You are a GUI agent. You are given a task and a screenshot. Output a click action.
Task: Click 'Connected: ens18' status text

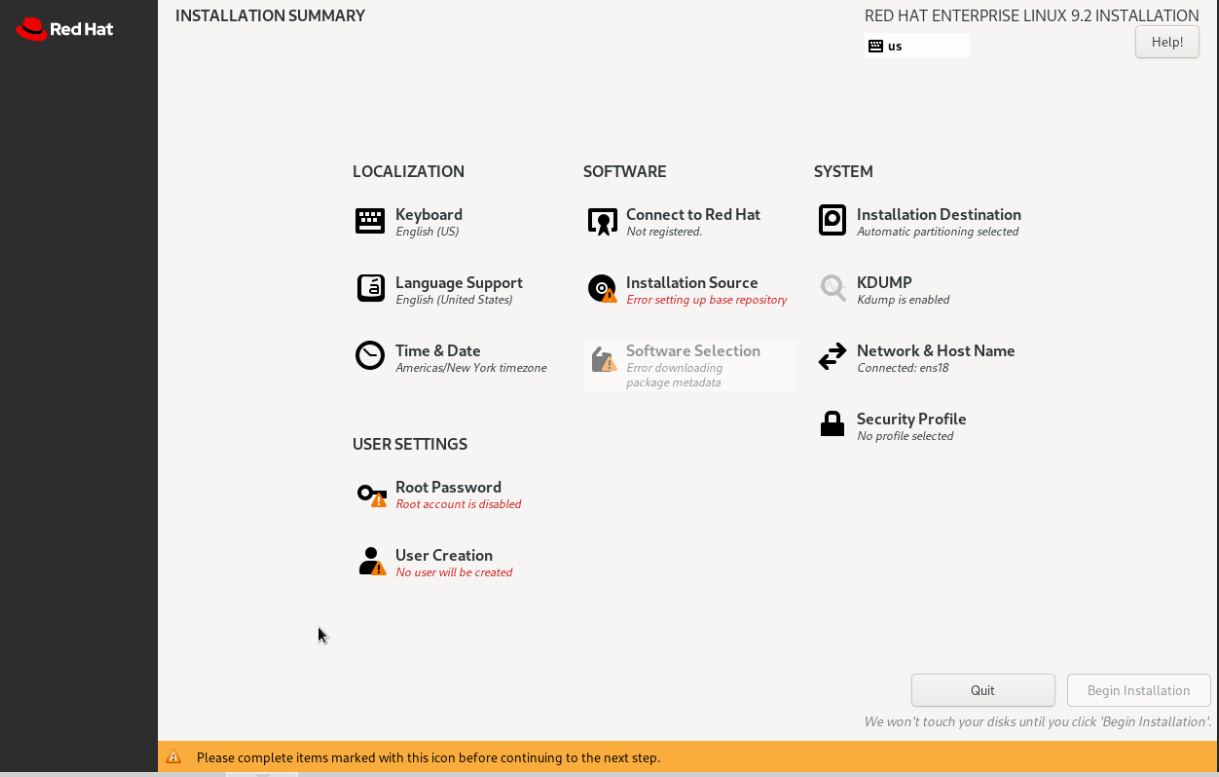coord(903,368)
